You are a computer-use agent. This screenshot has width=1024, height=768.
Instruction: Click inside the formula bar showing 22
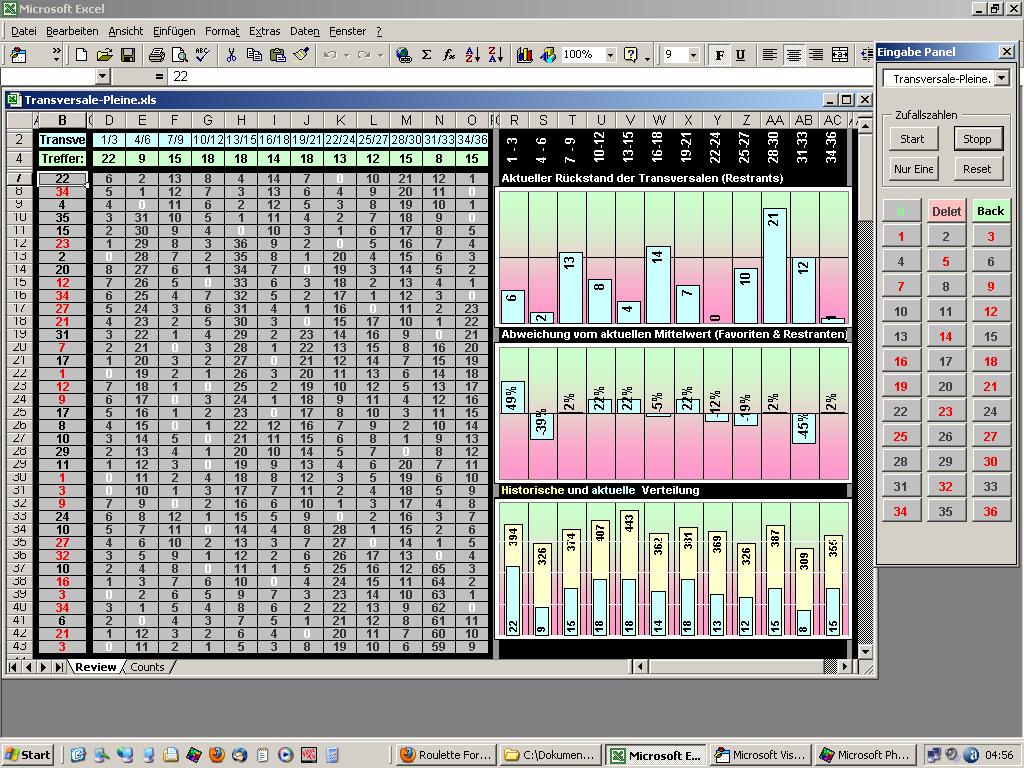coord(519,76)
